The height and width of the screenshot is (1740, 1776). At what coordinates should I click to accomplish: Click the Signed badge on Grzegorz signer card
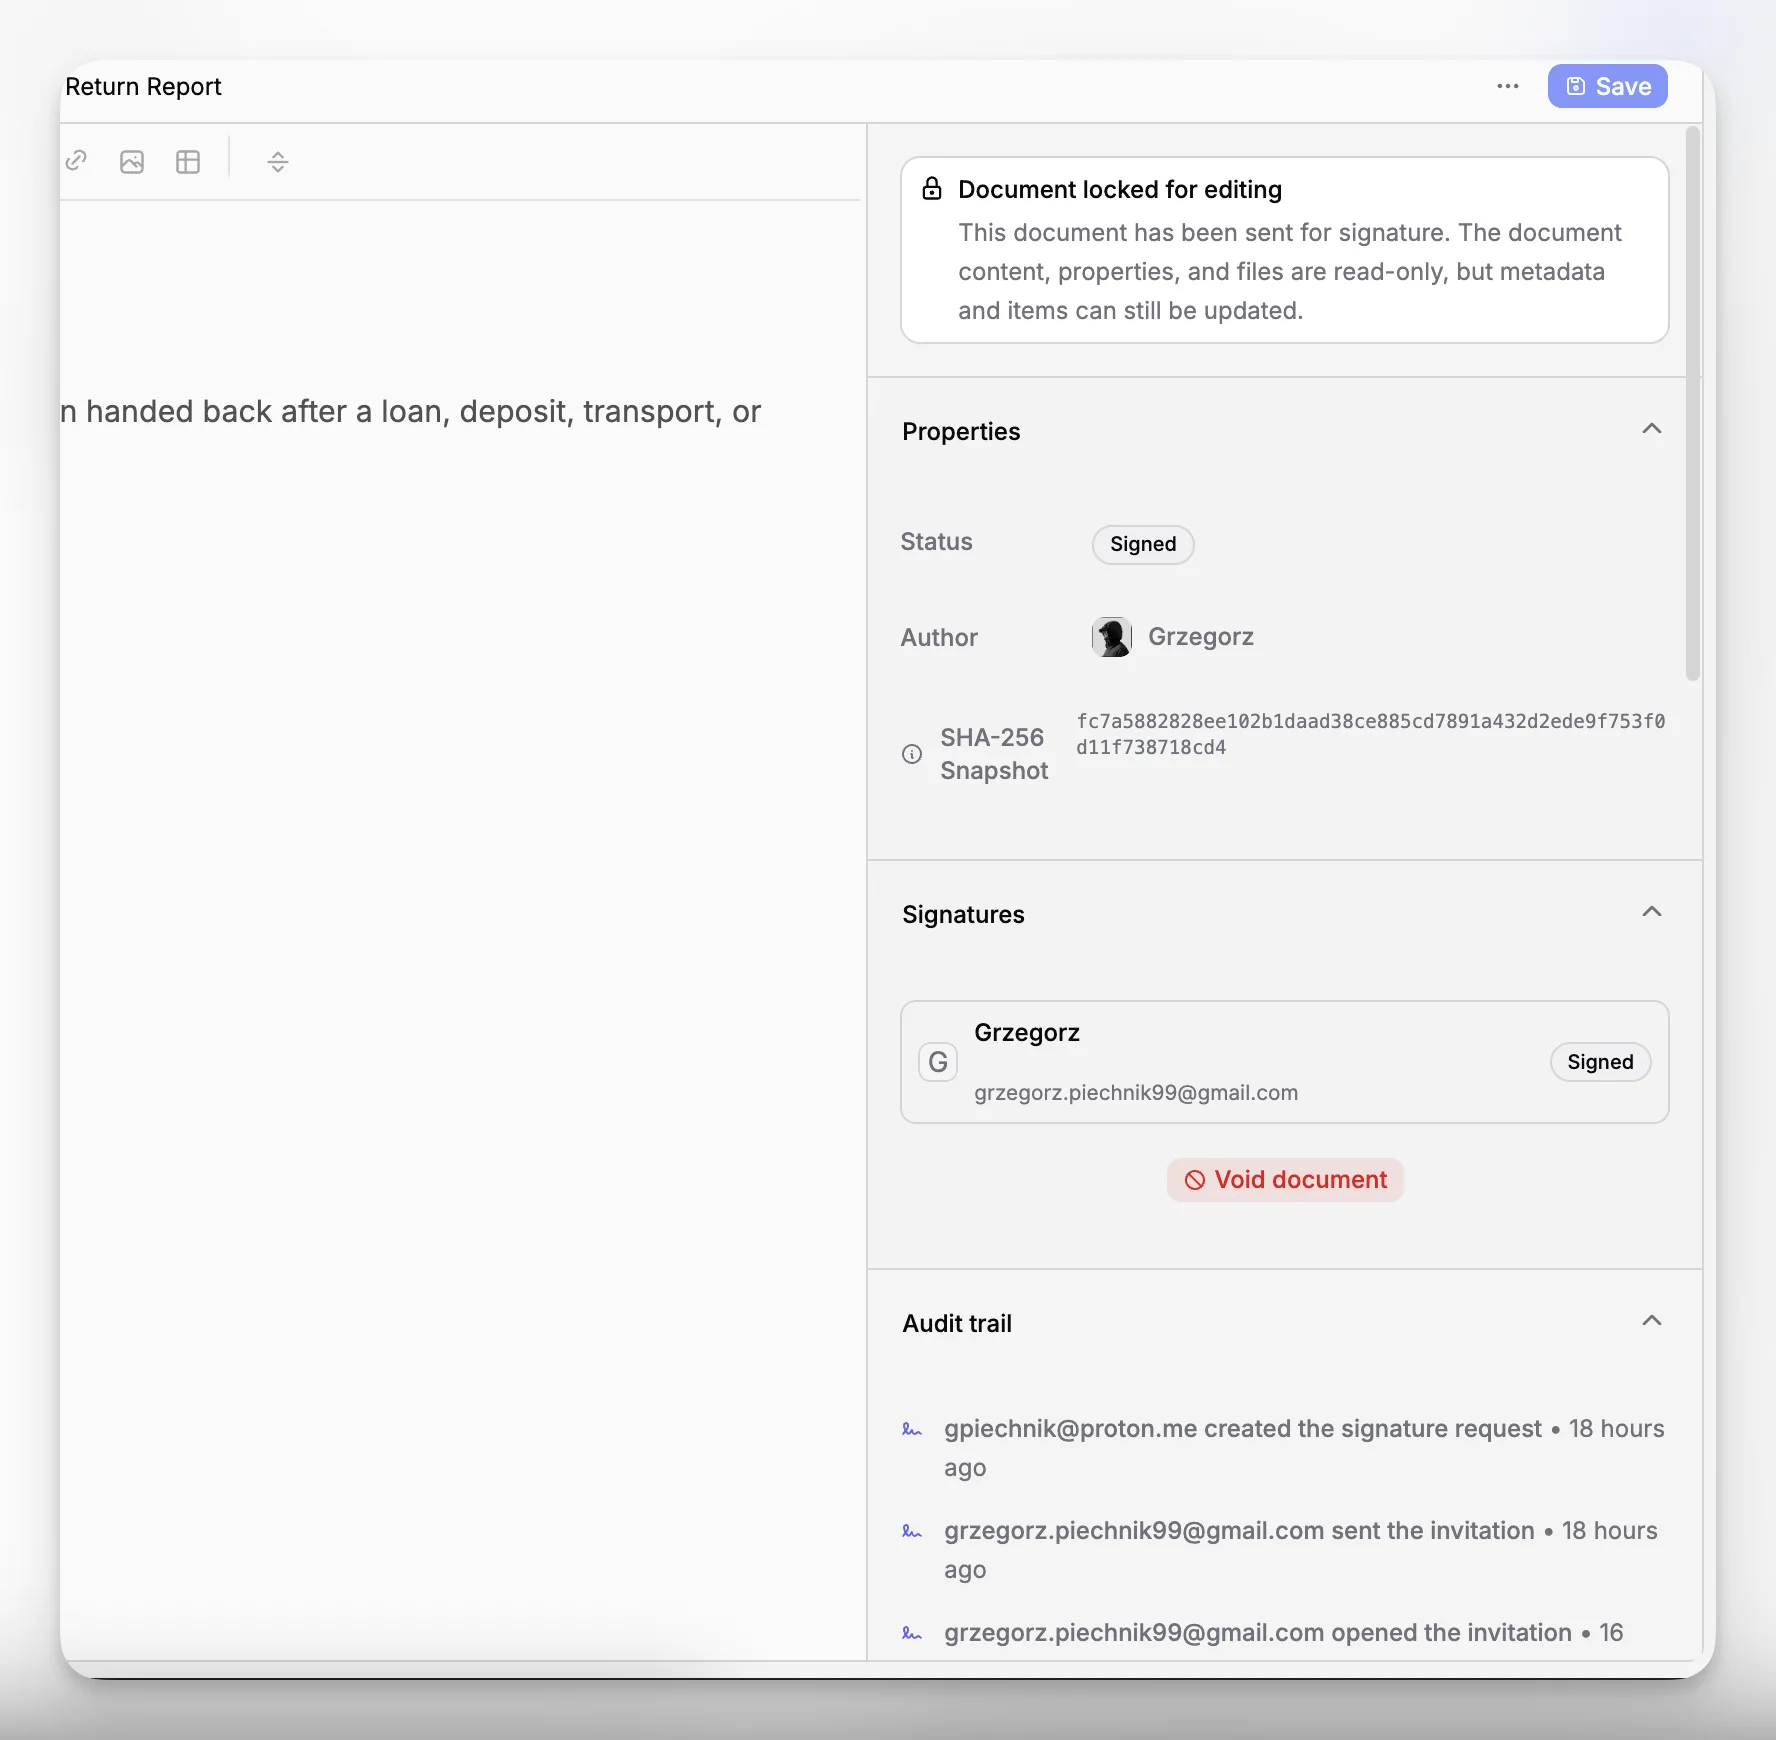1600,1062
